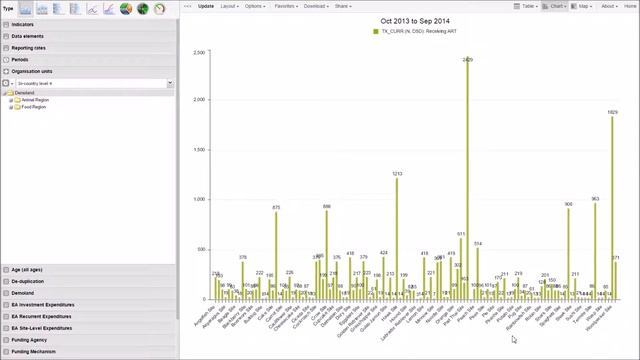Click the bar labeled 1213

[x=397, y=239]
